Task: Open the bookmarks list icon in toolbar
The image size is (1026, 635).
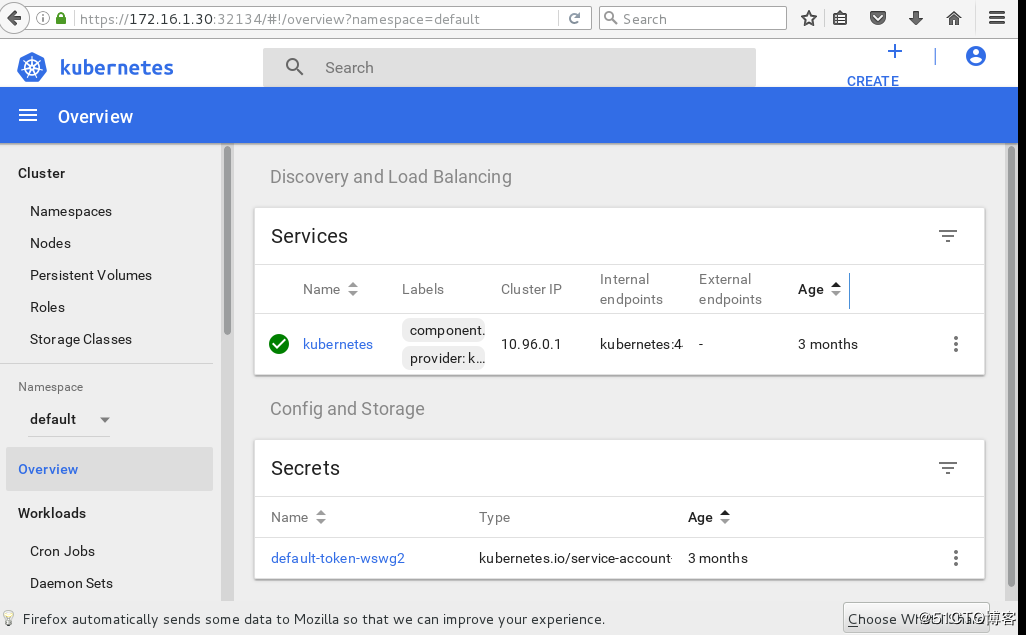Action: pyautogui.click(x=840, y=18)
